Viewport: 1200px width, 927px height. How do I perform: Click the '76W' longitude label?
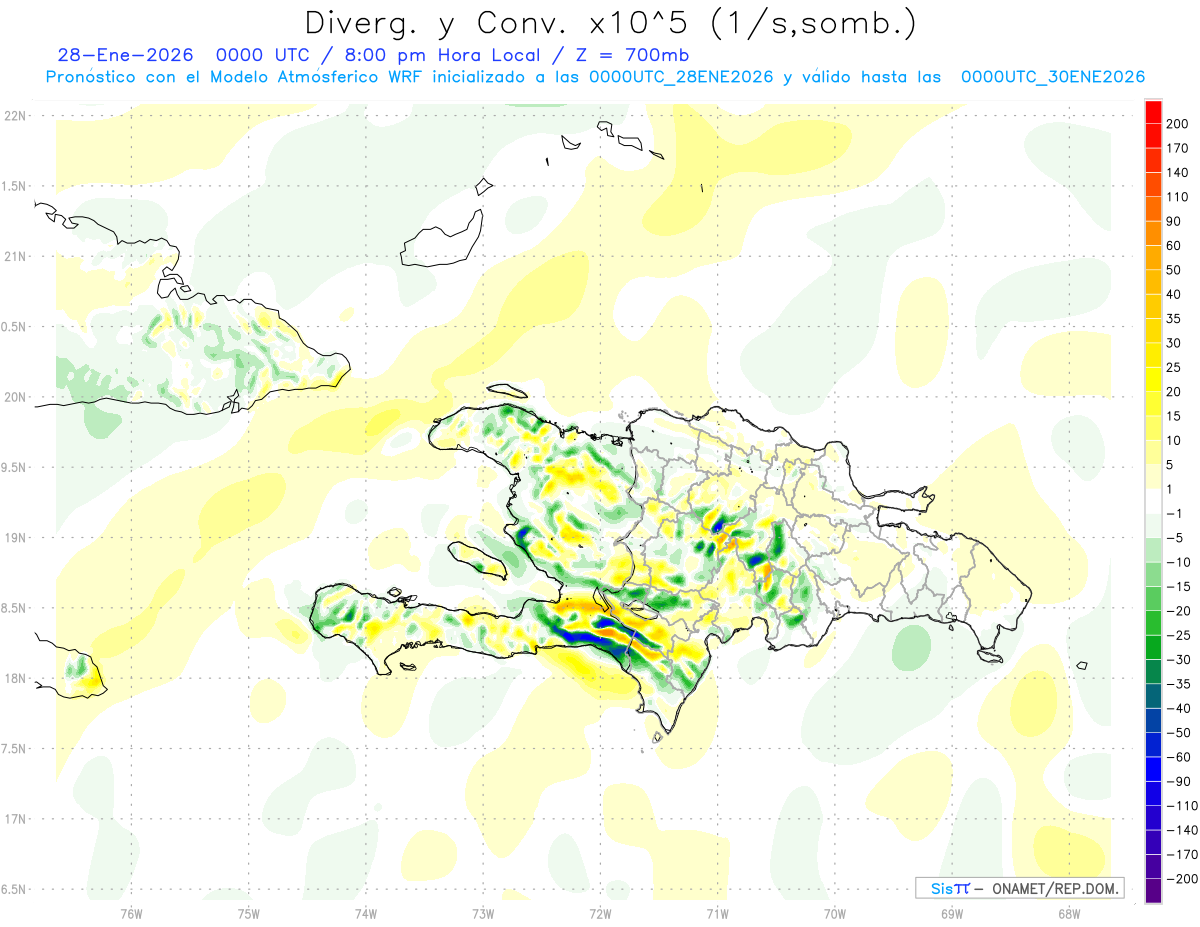pyautogui.click(x=131, y=913)
